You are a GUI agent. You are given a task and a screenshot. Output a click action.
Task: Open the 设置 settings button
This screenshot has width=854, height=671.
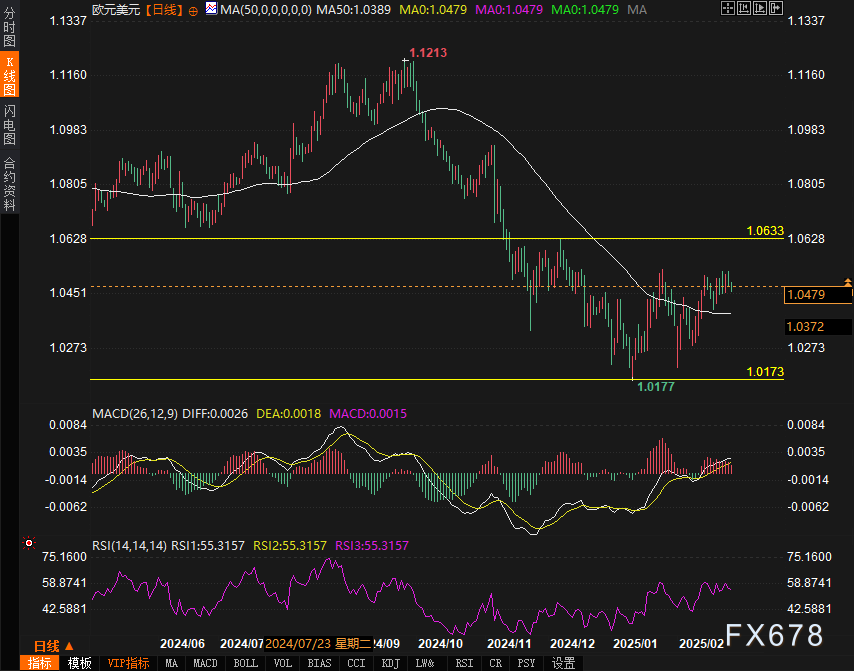pyautogui.click(x=564, y=663)
